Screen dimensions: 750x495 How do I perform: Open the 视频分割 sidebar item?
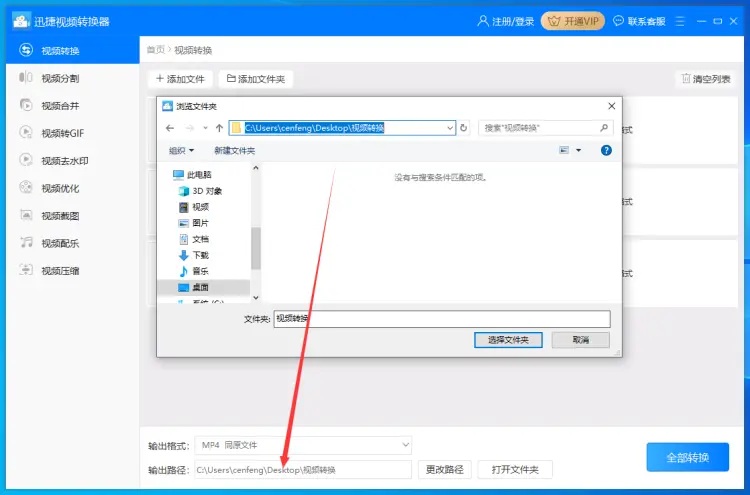click(x=73, y=78)
